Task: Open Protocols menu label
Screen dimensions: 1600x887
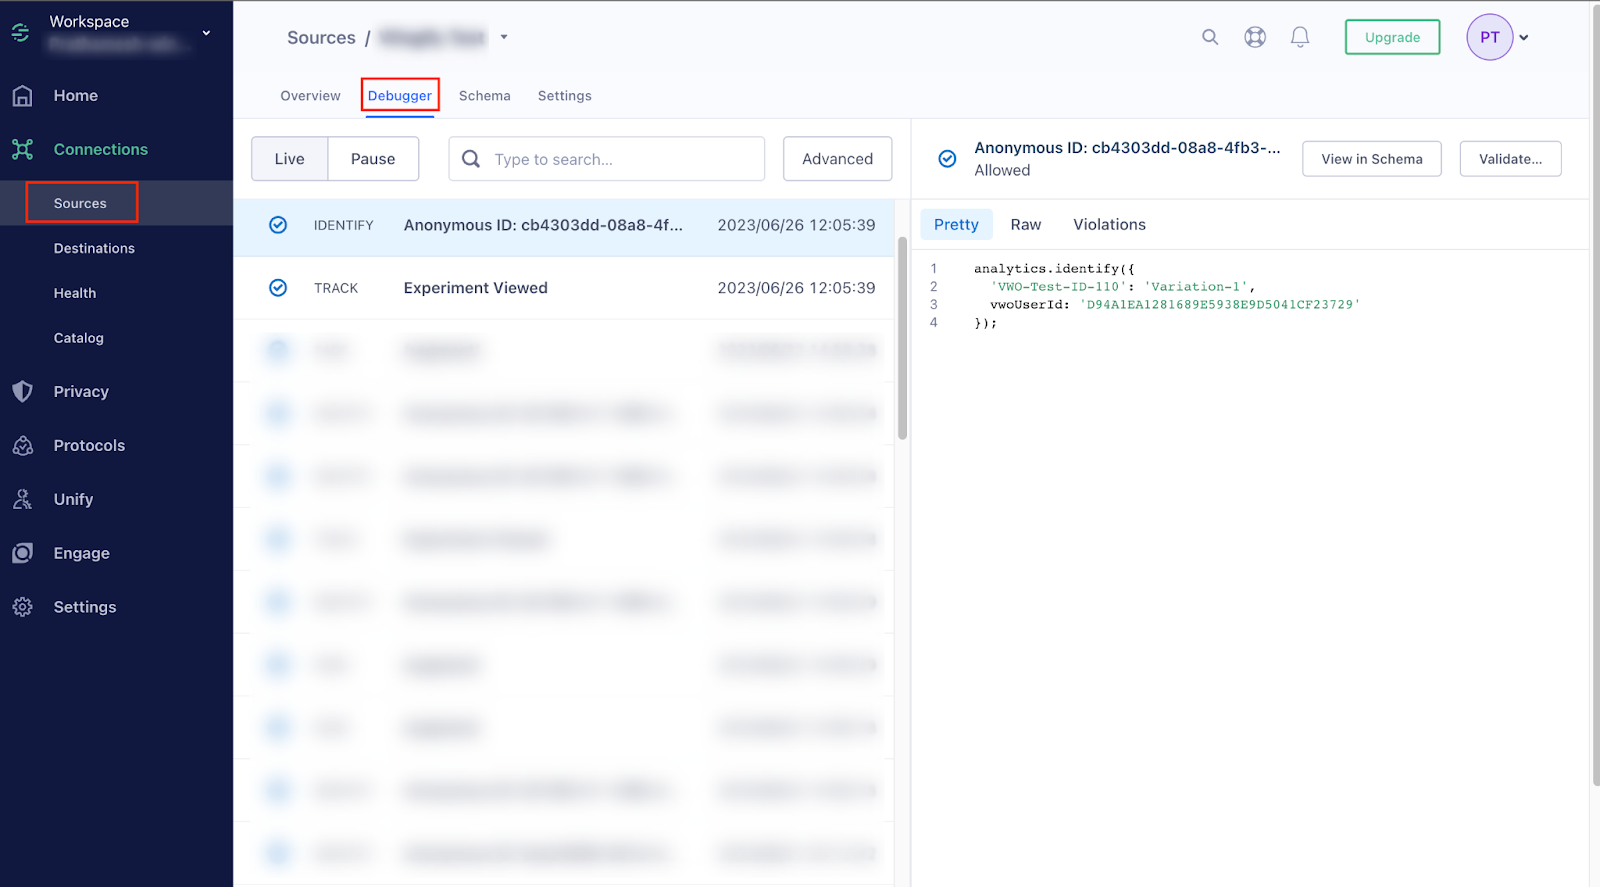Action: 89,446
